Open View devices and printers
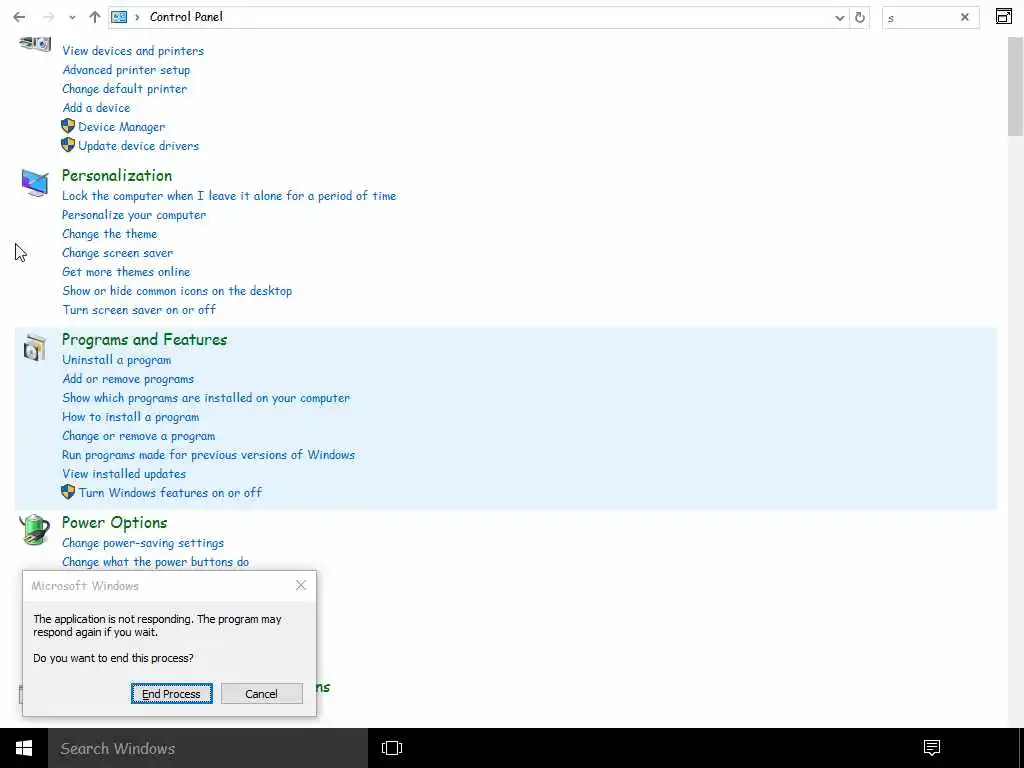1024x768 pixels. (x=133, y=51)
